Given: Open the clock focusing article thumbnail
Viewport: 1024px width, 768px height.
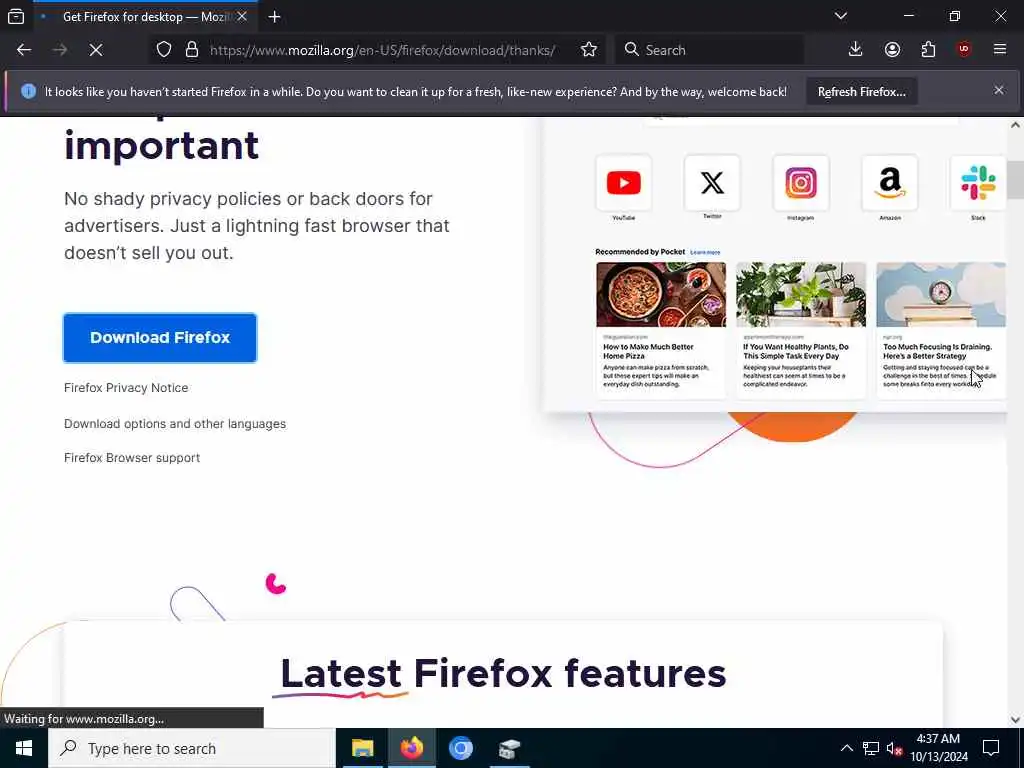Looking at the screenshot, I should click(x=940, y=295).
